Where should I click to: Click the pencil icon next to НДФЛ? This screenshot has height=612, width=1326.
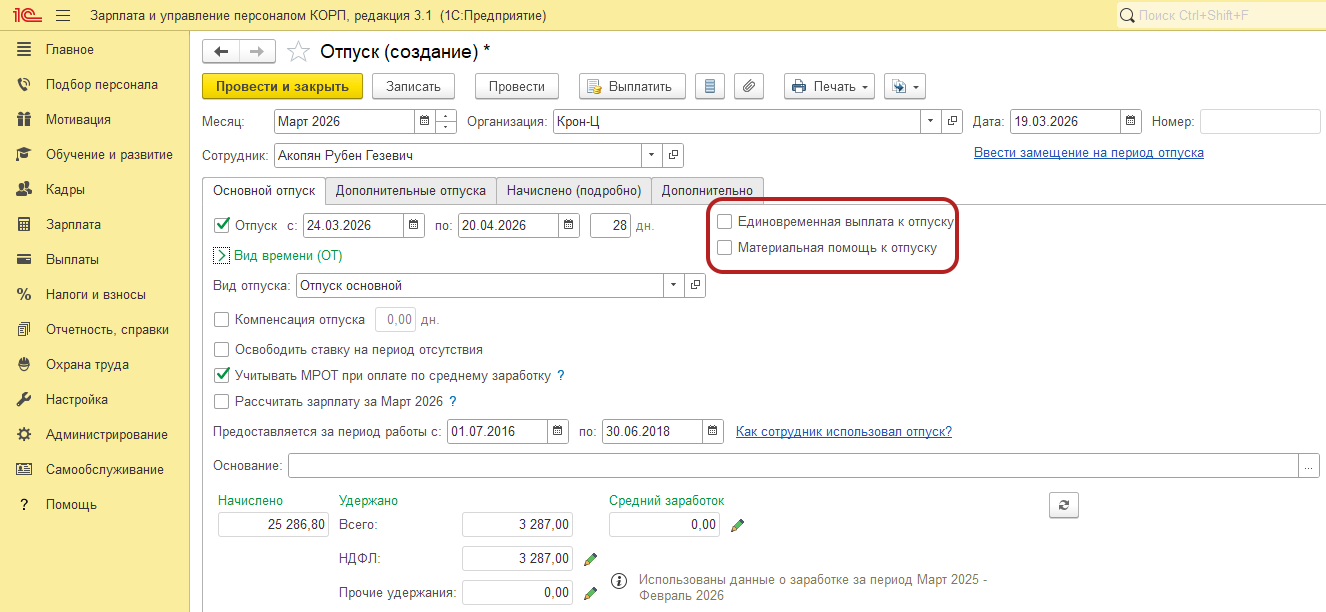click(590, 558)
